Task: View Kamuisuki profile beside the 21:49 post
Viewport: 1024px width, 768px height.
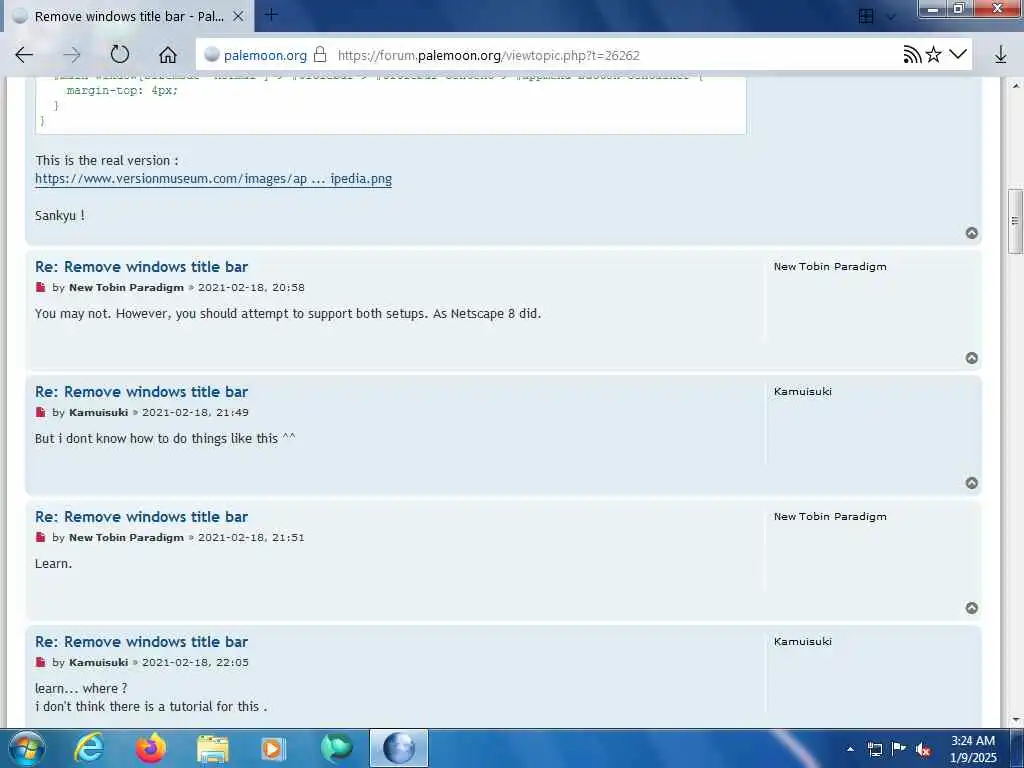Action: tap(803, 391)
